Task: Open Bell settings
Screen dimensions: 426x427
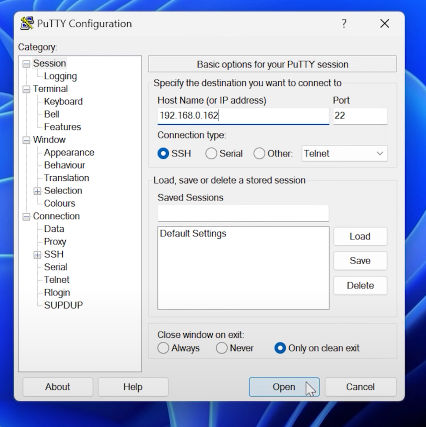Action: pos(52,114)
